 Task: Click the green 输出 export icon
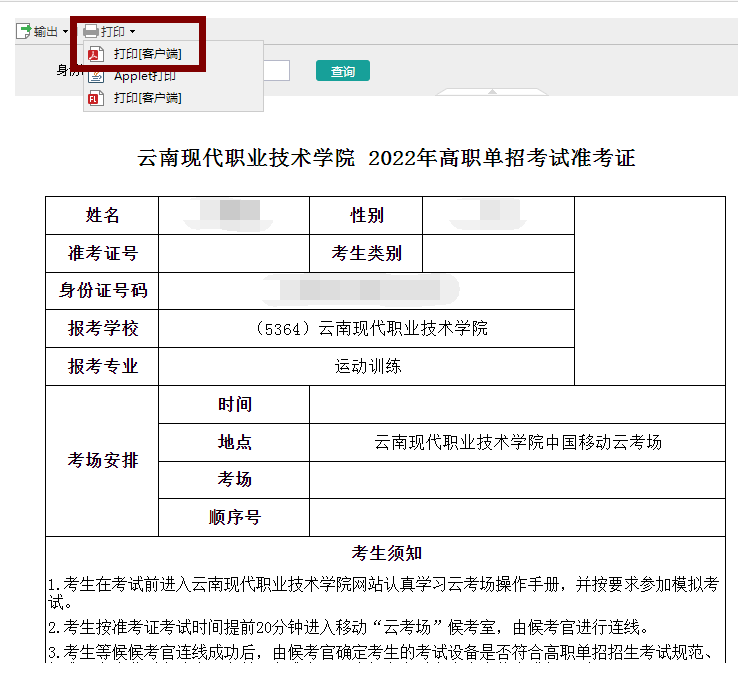coord(23,32)
